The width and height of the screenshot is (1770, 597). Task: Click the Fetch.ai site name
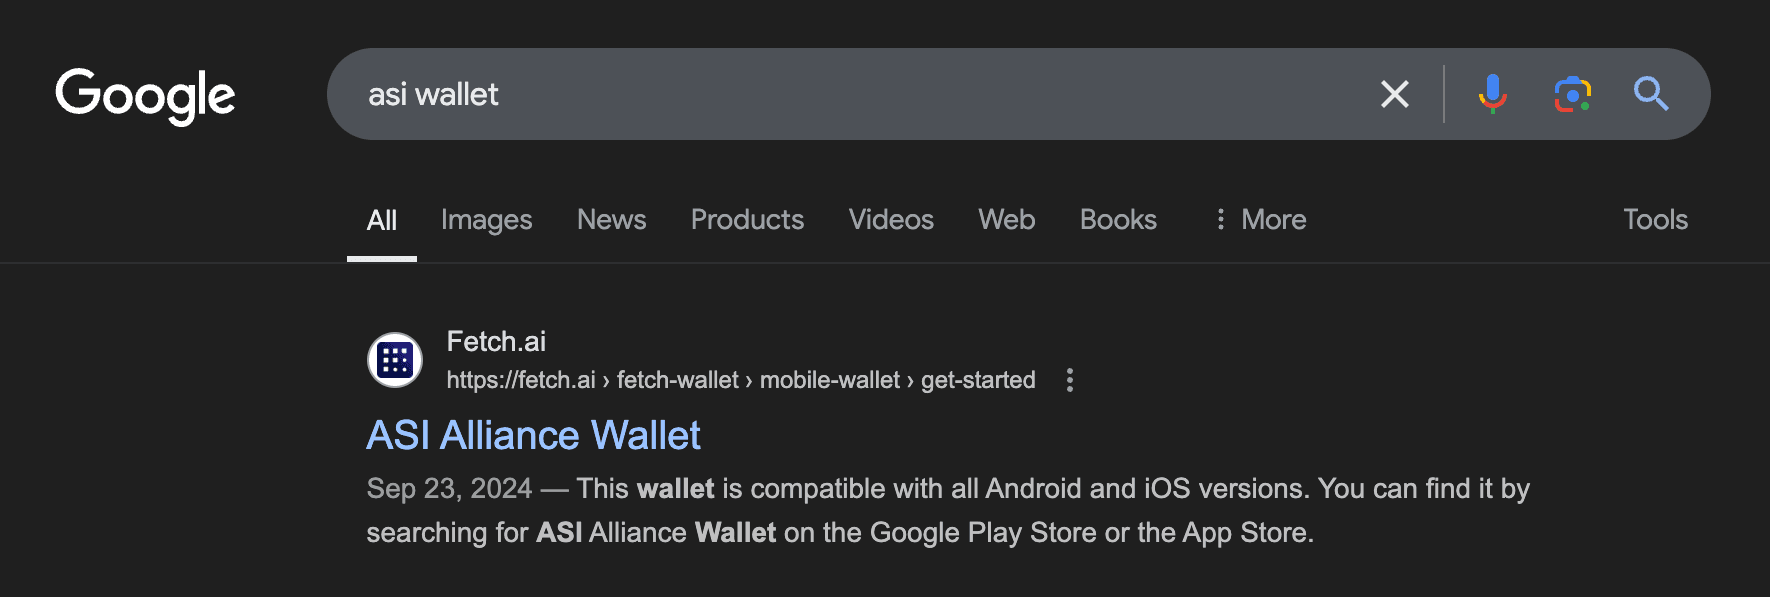[x=496, y=342]
